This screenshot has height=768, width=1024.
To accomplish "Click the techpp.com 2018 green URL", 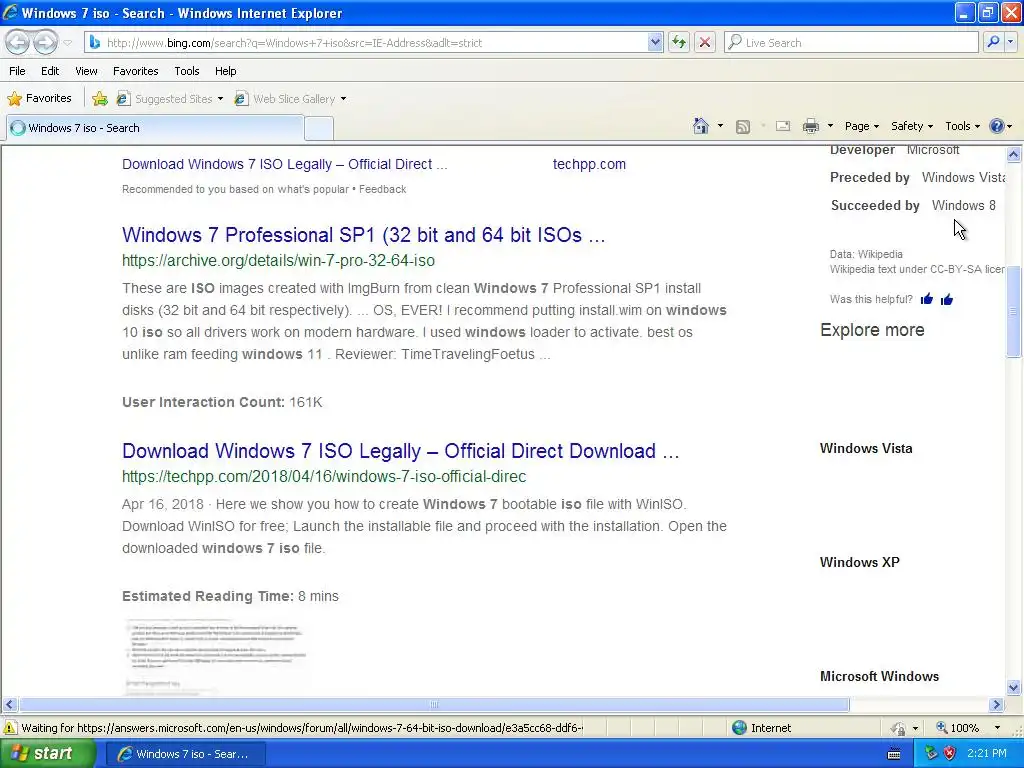I will [324, 477].
